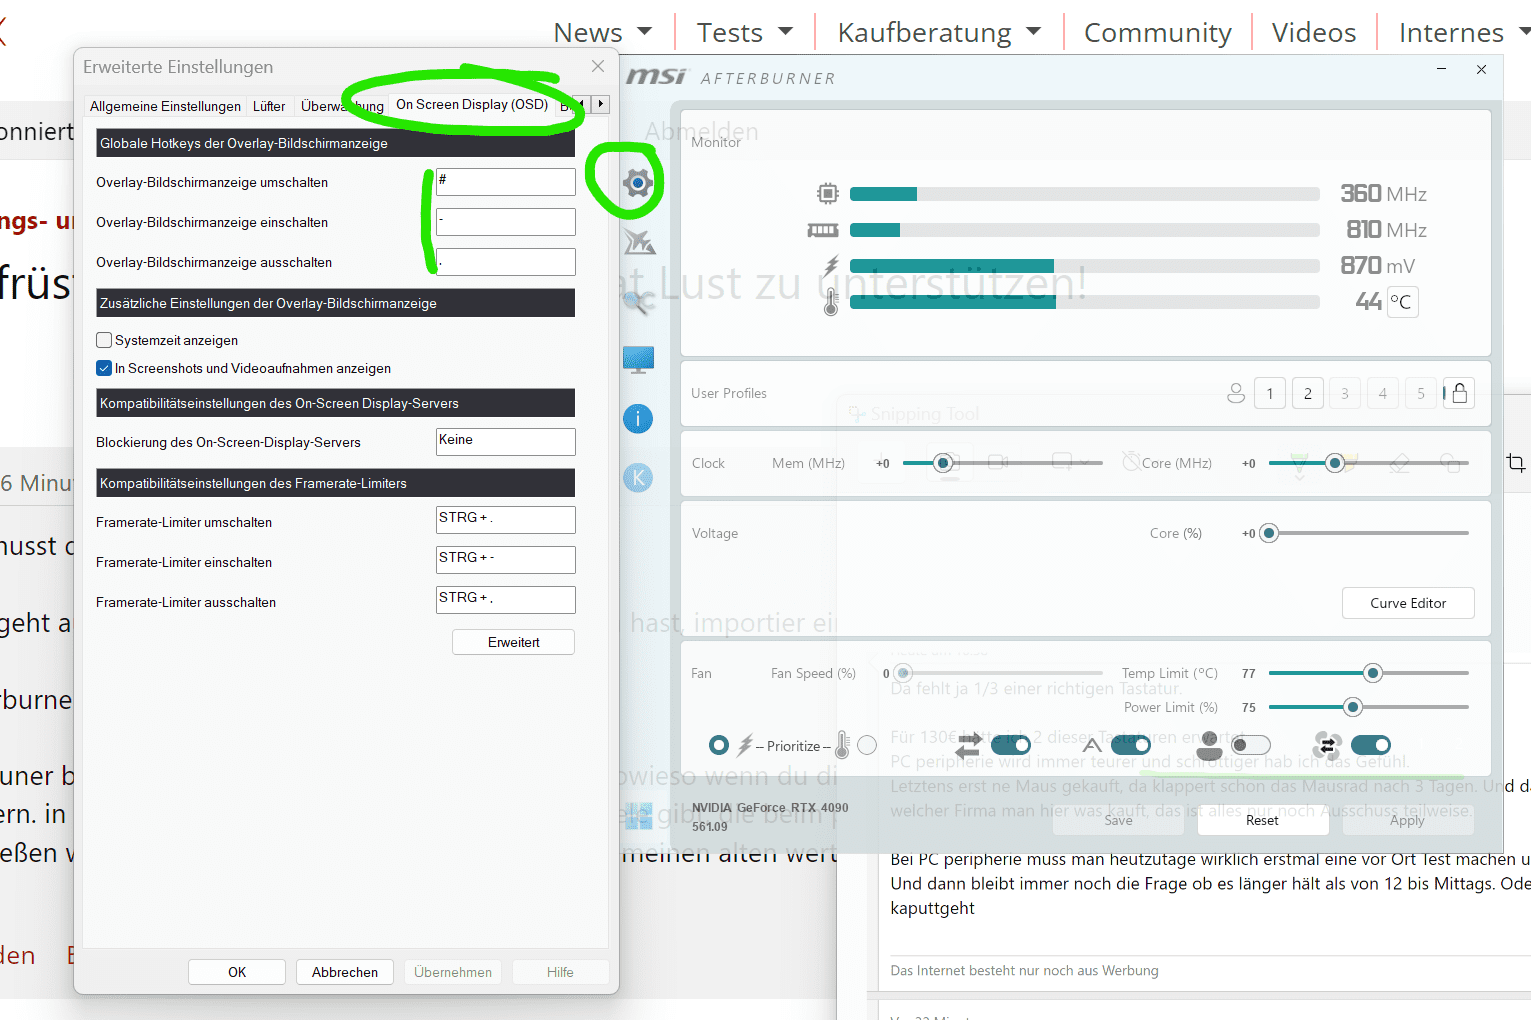
Task: Open Afterburner settings gear icon
Action: tap(638, 183)
